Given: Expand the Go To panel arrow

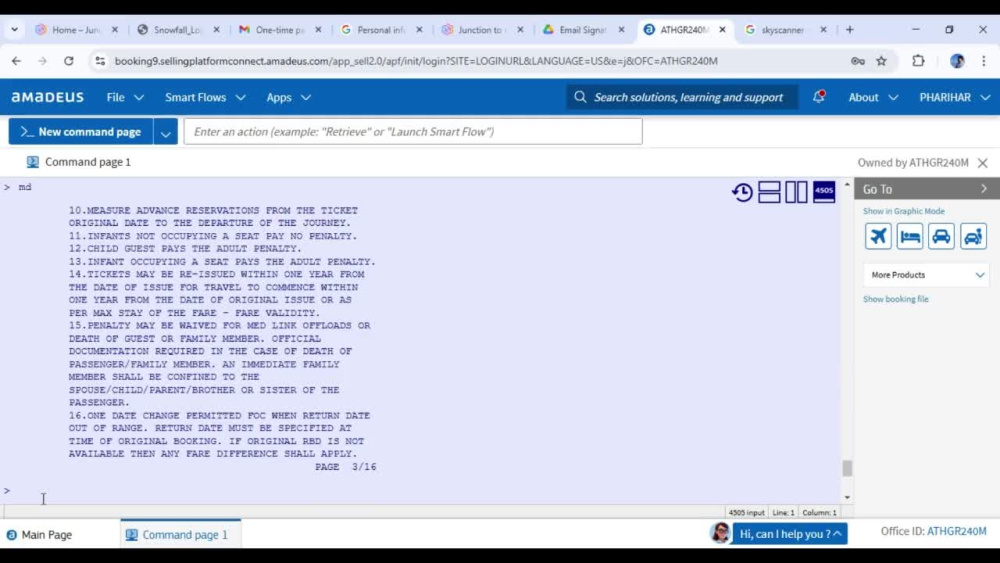Looking at the screenshot, I should tap(983, 189).
